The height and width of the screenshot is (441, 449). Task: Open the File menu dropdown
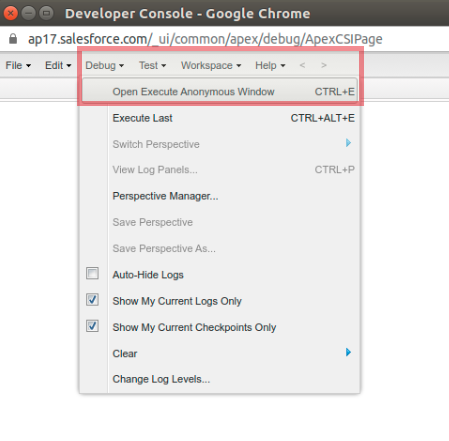click(x=18, y=65)
